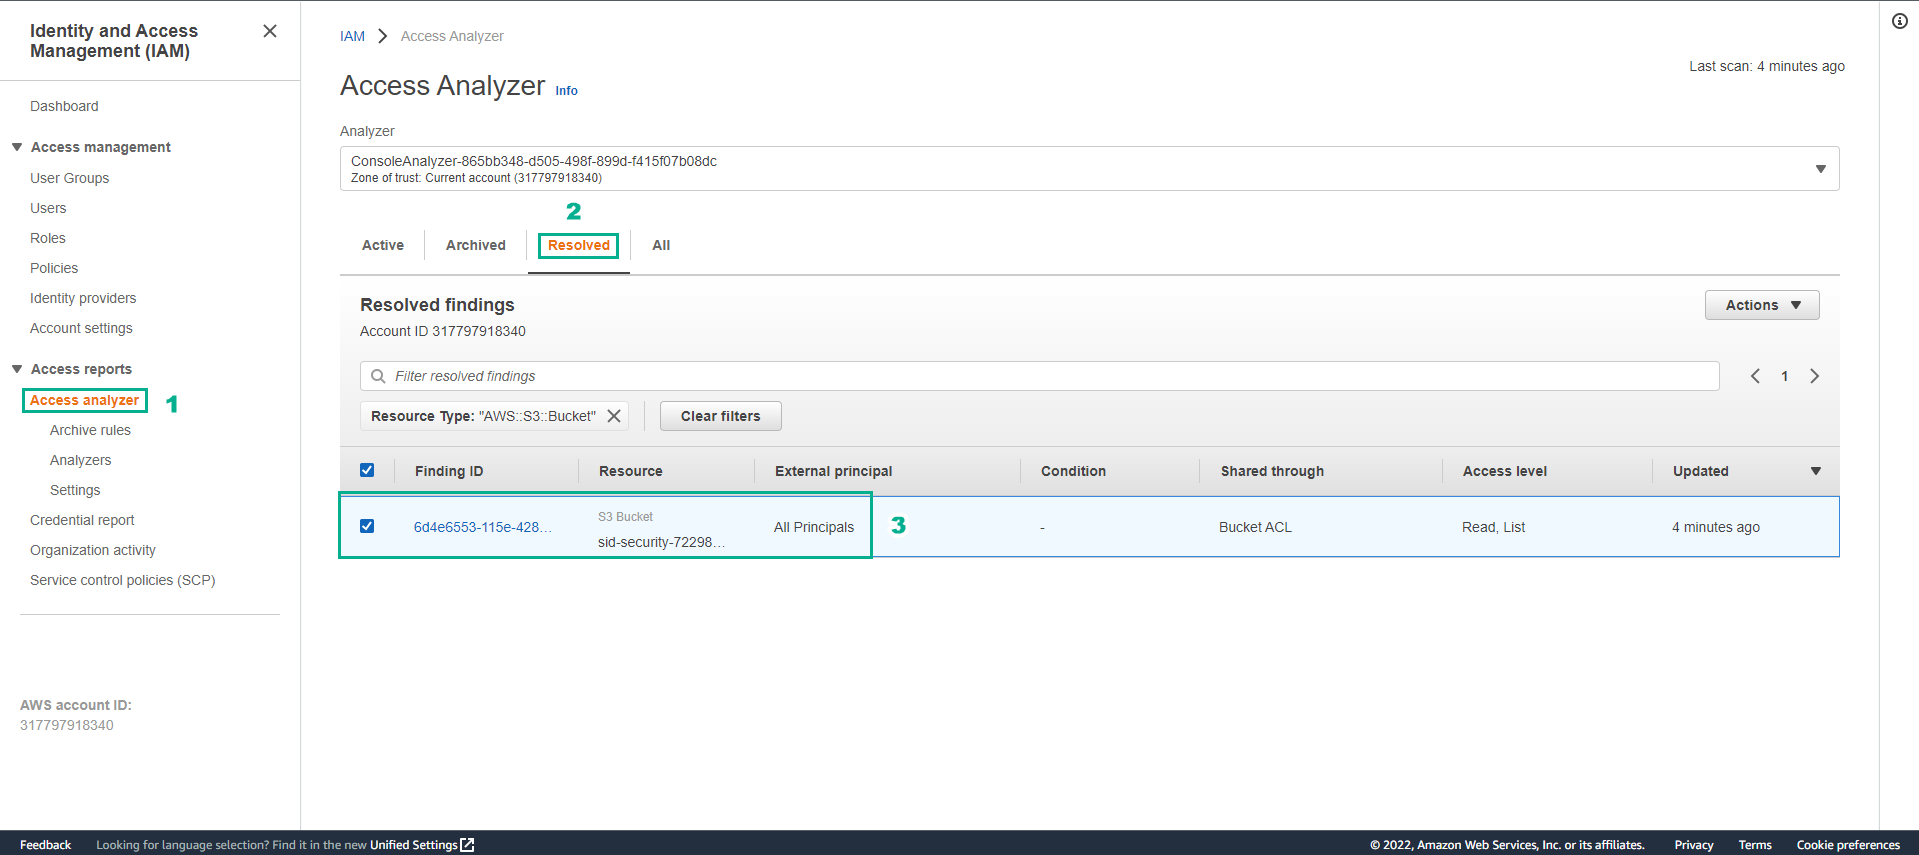
Task: Select the sid-security-72298 resource cell
Action: [x=661, y=542]
